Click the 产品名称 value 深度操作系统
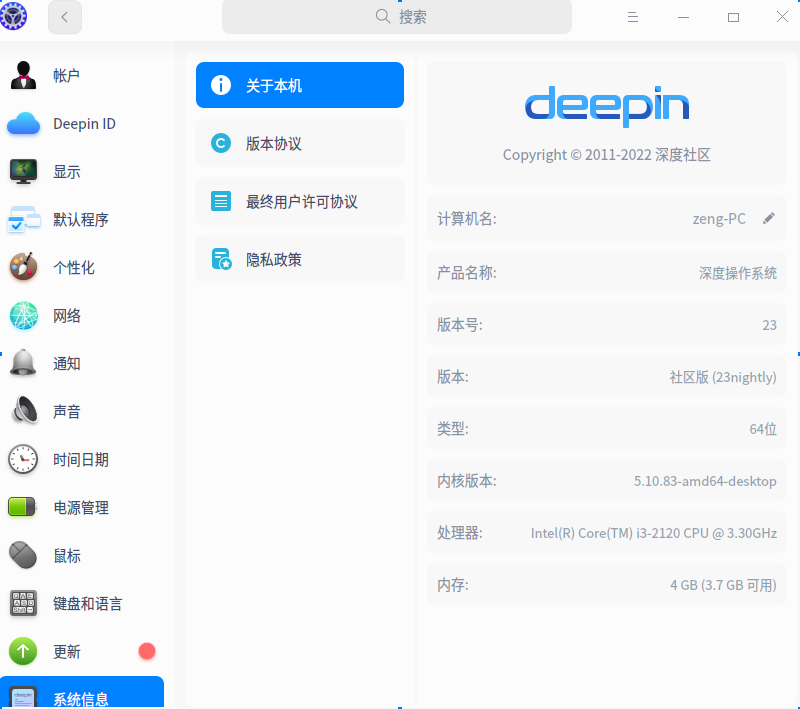800x709 pixels. (x=738, y=273)
